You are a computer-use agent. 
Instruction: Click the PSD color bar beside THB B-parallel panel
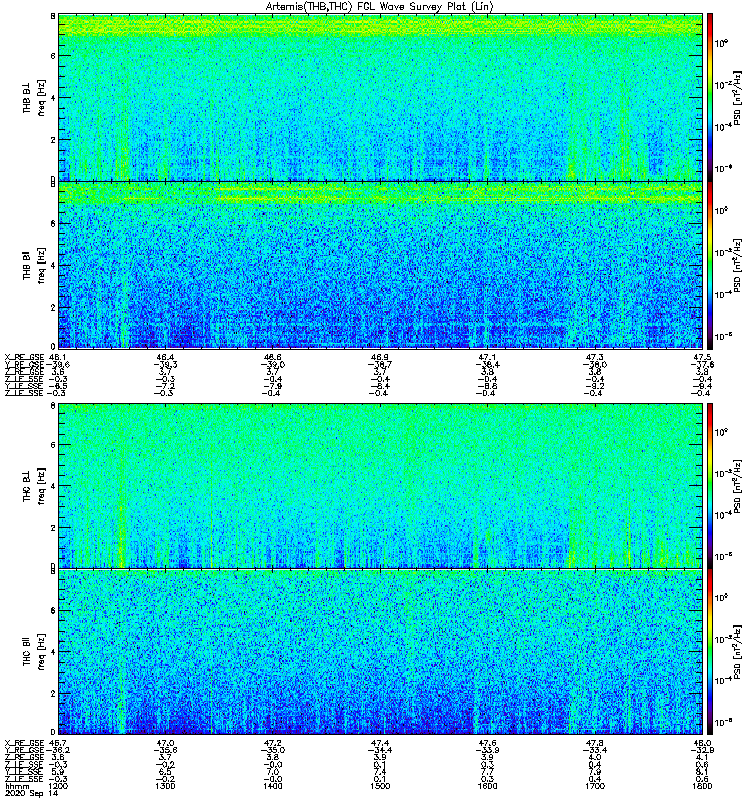[710, 265]
